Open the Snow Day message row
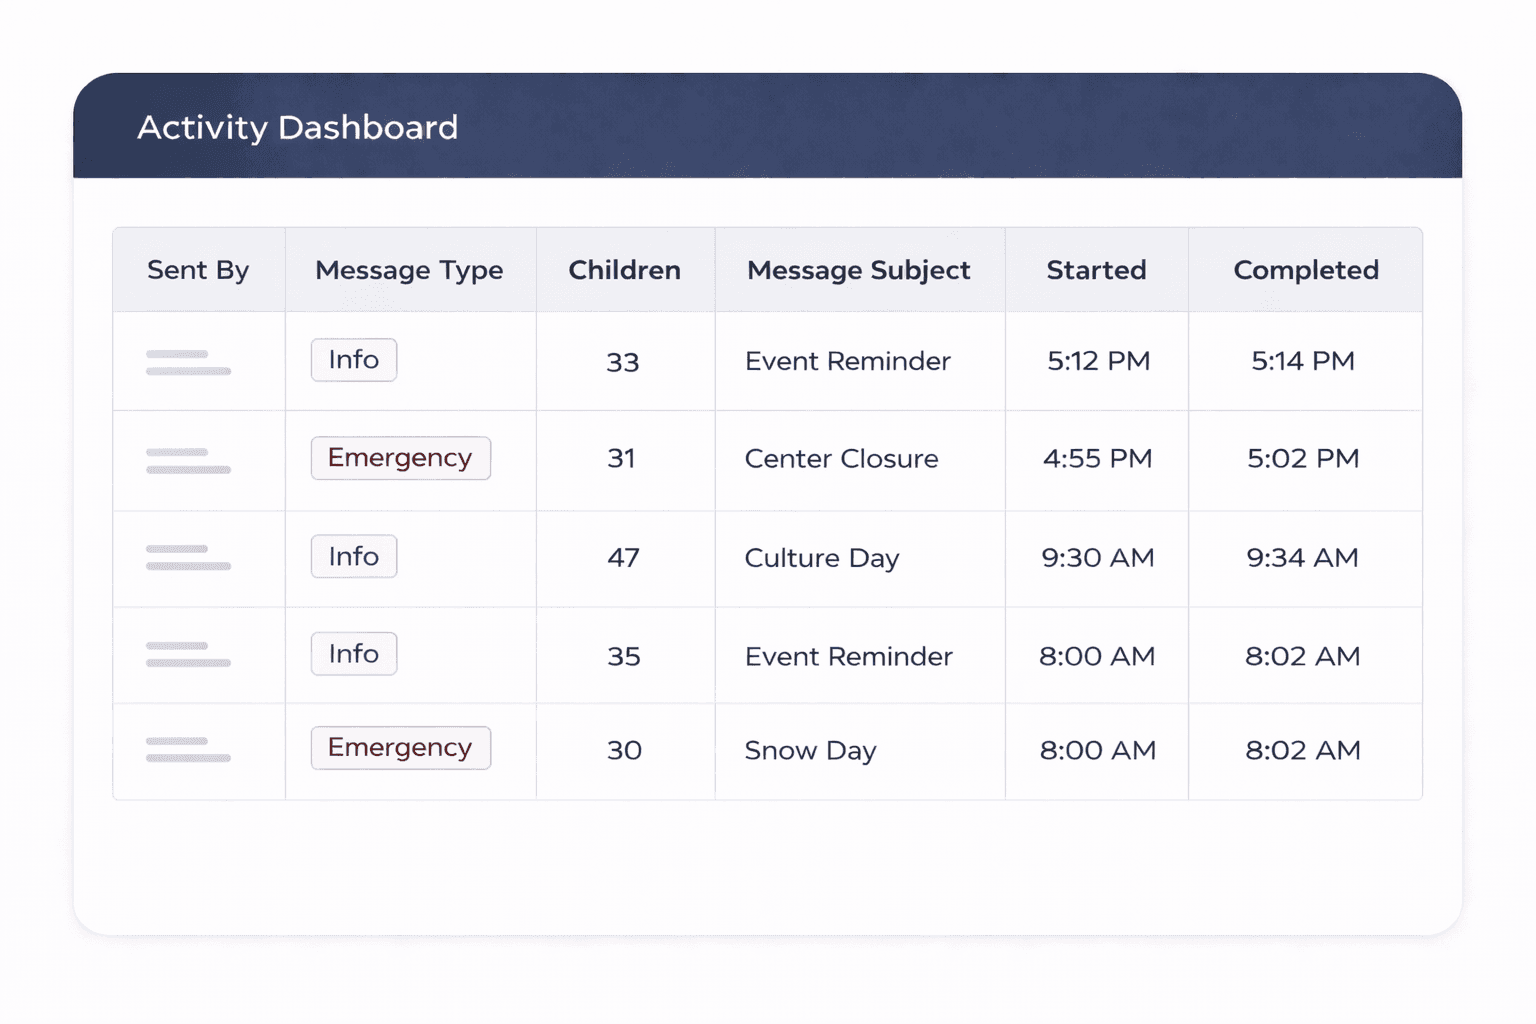Screen dimensions: 1536x1024 pos(810,750)
